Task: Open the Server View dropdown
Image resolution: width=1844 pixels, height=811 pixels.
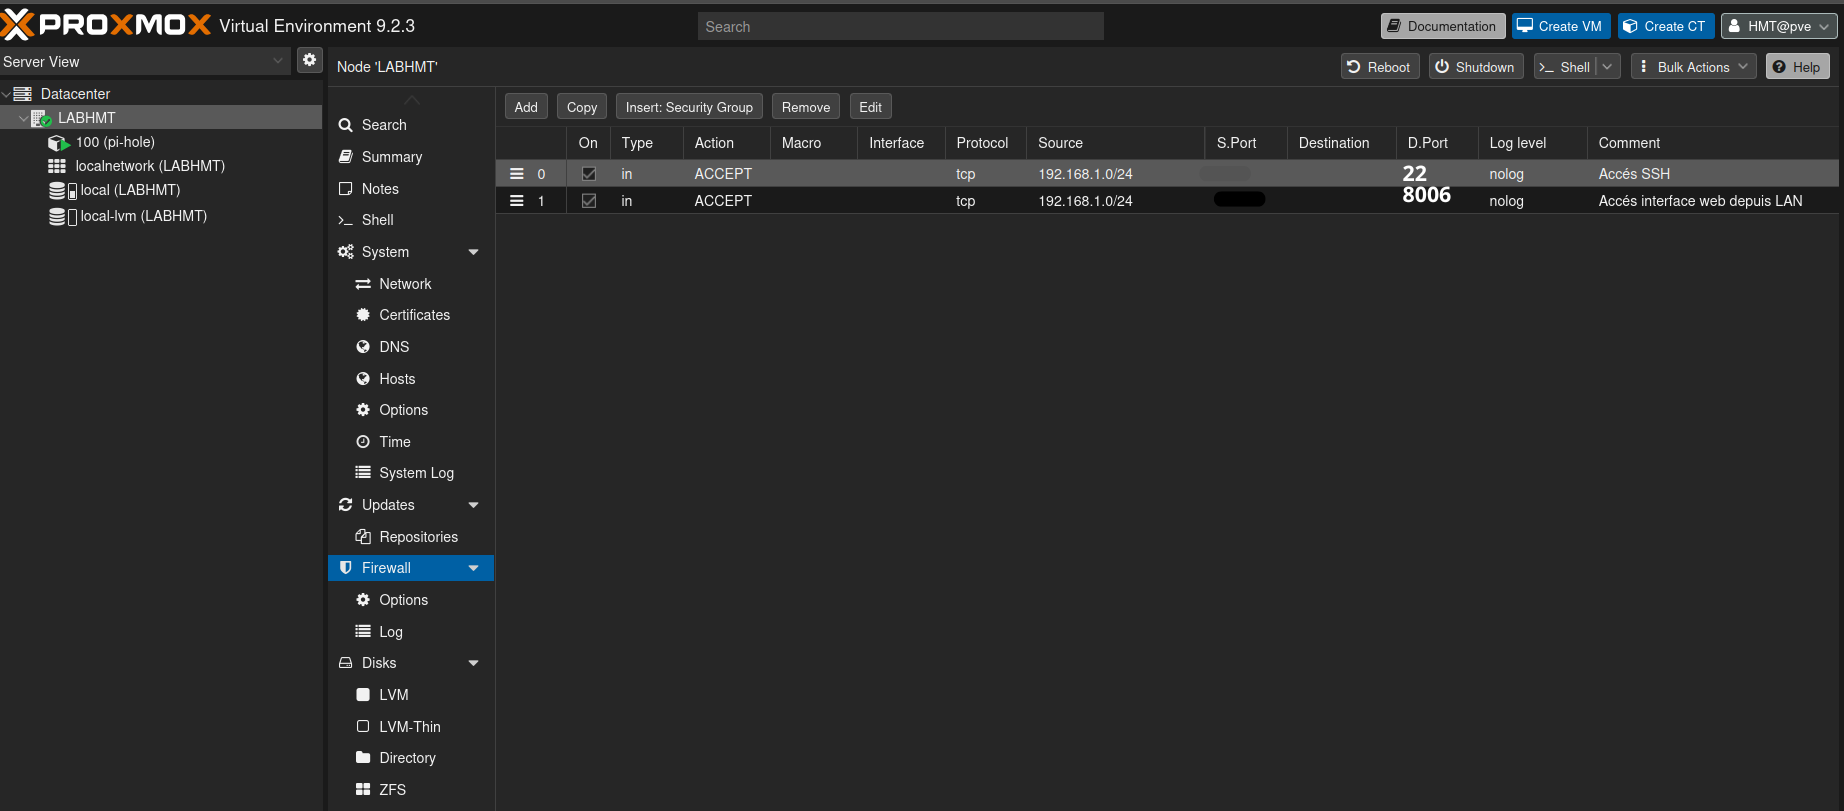Action: (x=278, y=61)
